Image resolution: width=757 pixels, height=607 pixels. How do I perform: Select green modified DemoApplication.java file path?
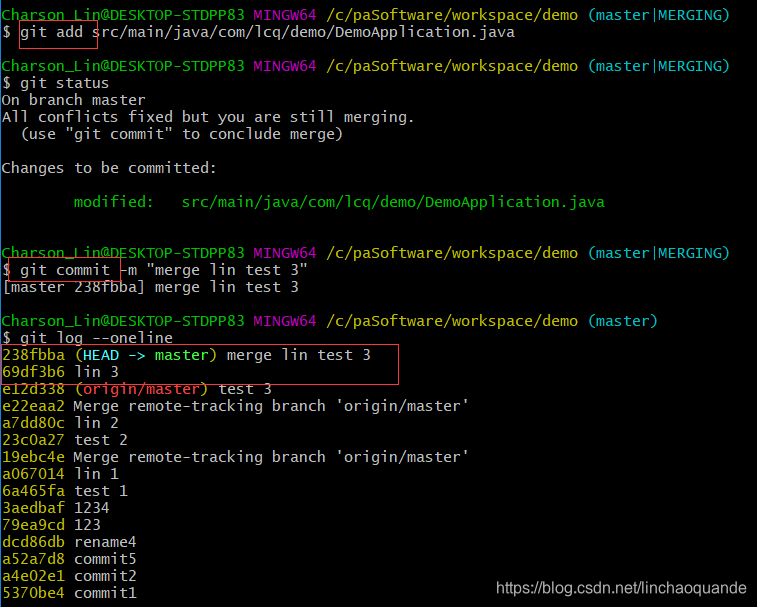pyautogui.click(x=393, y=202)
